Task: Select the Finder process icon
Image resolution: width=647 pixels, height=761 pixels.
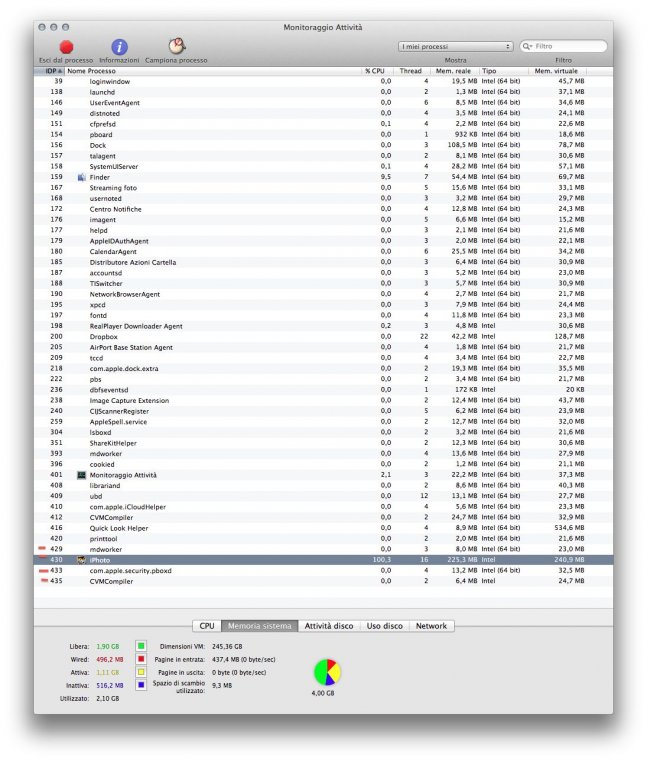Action: 82,177
